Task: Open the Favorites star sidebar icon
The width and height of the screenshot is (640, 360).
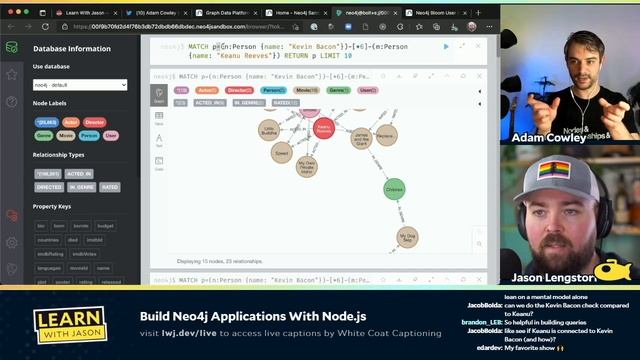Action: [12, 75]
